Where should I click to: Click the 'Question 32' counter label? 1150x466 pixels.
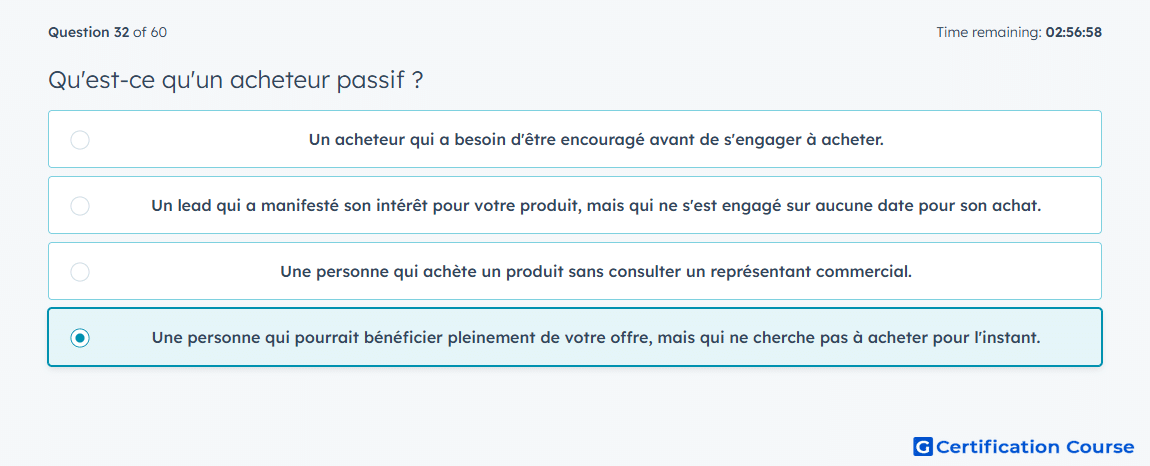[x=88, y=32]
